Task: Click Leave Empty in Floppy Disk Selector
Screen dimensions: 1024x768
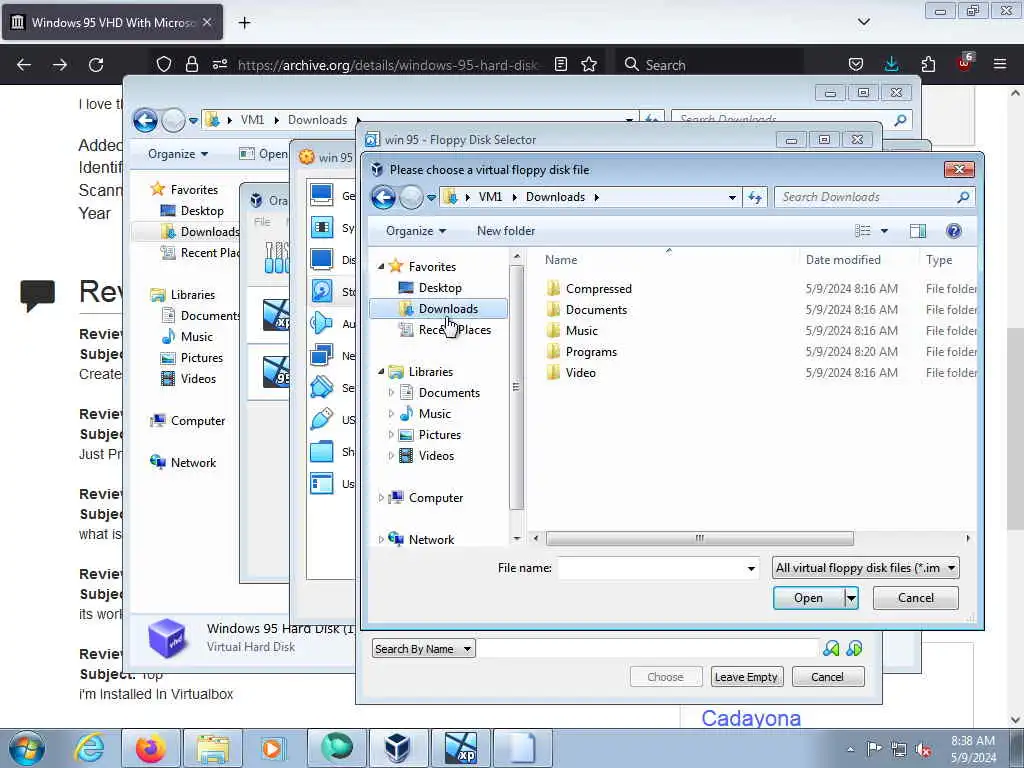Action: click(746, 677)
